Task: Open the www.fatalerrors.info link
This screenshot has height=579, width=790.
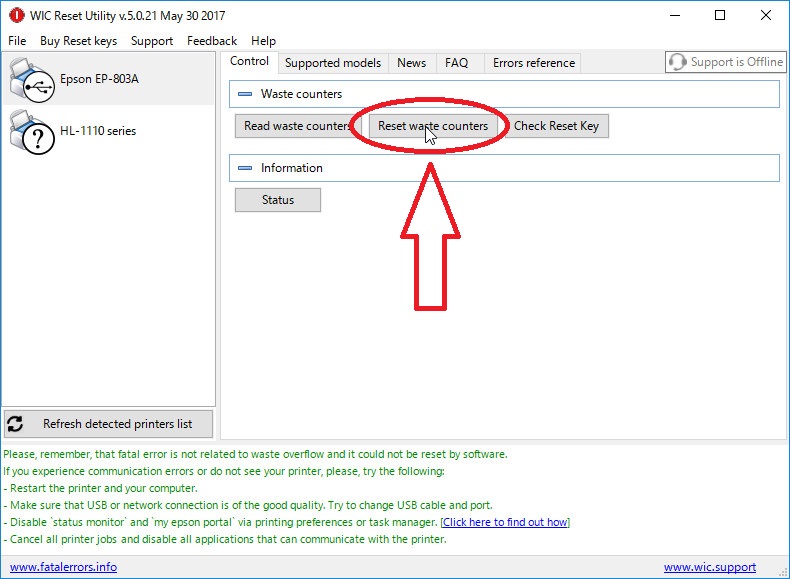Action: point(63,567)
